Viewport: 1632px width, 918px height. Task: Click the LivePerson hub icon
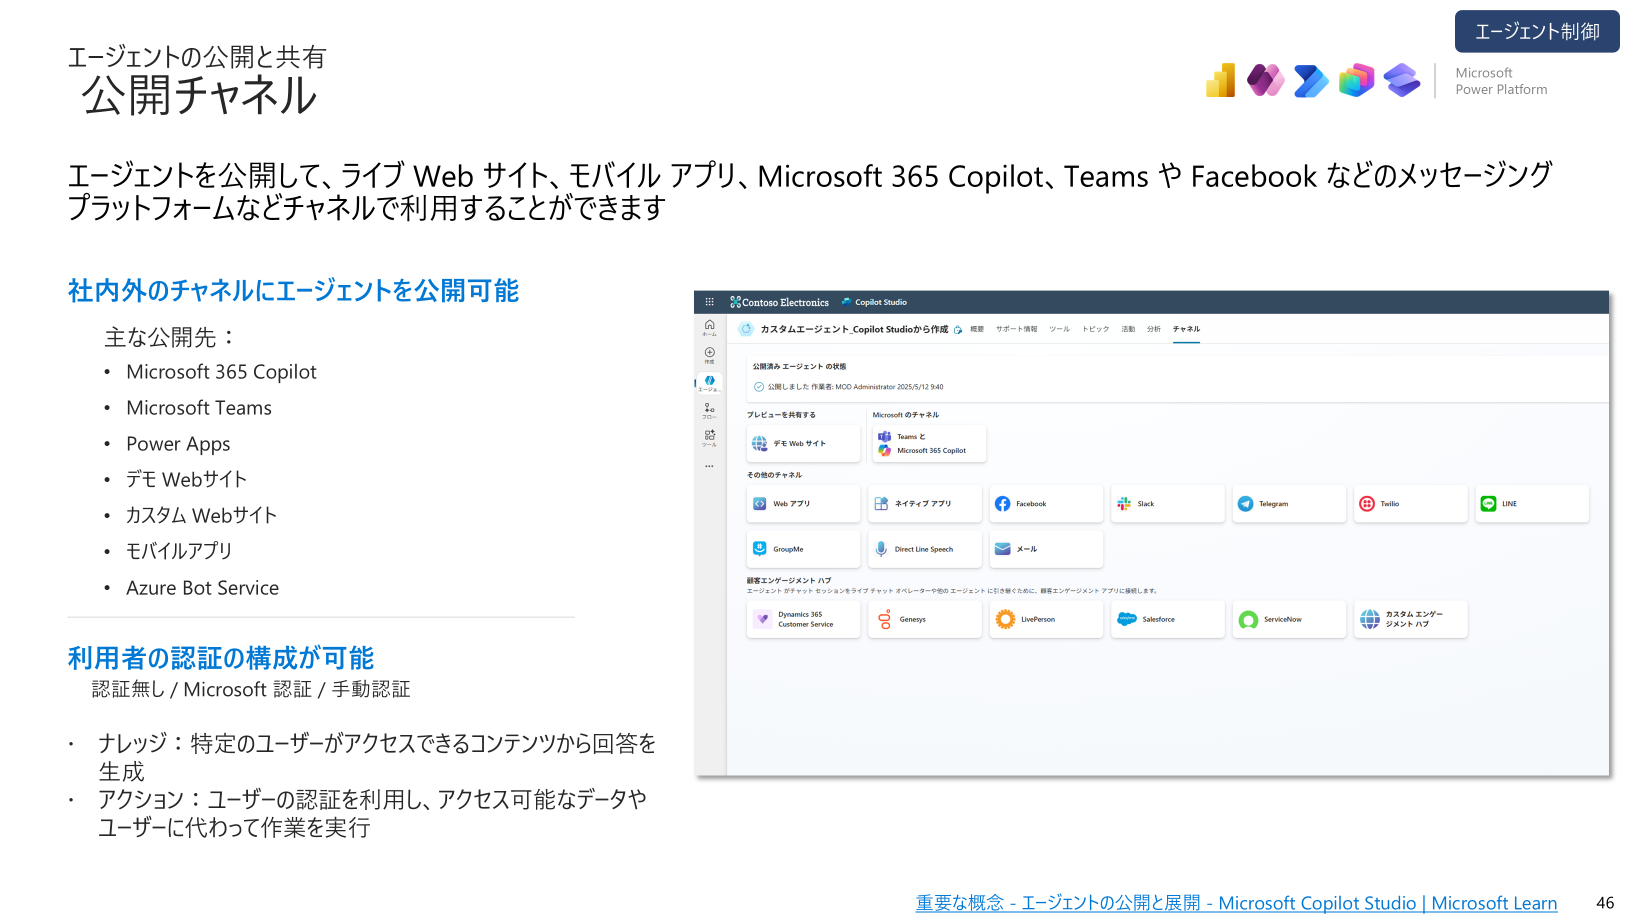1005,620
